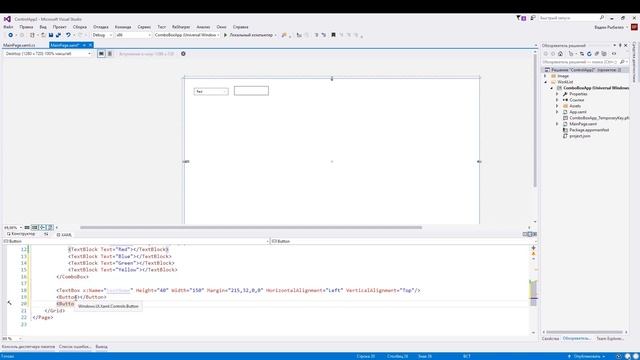
Task: Close the active MainPage.xaml tab
Action: [x=91, y=45]
